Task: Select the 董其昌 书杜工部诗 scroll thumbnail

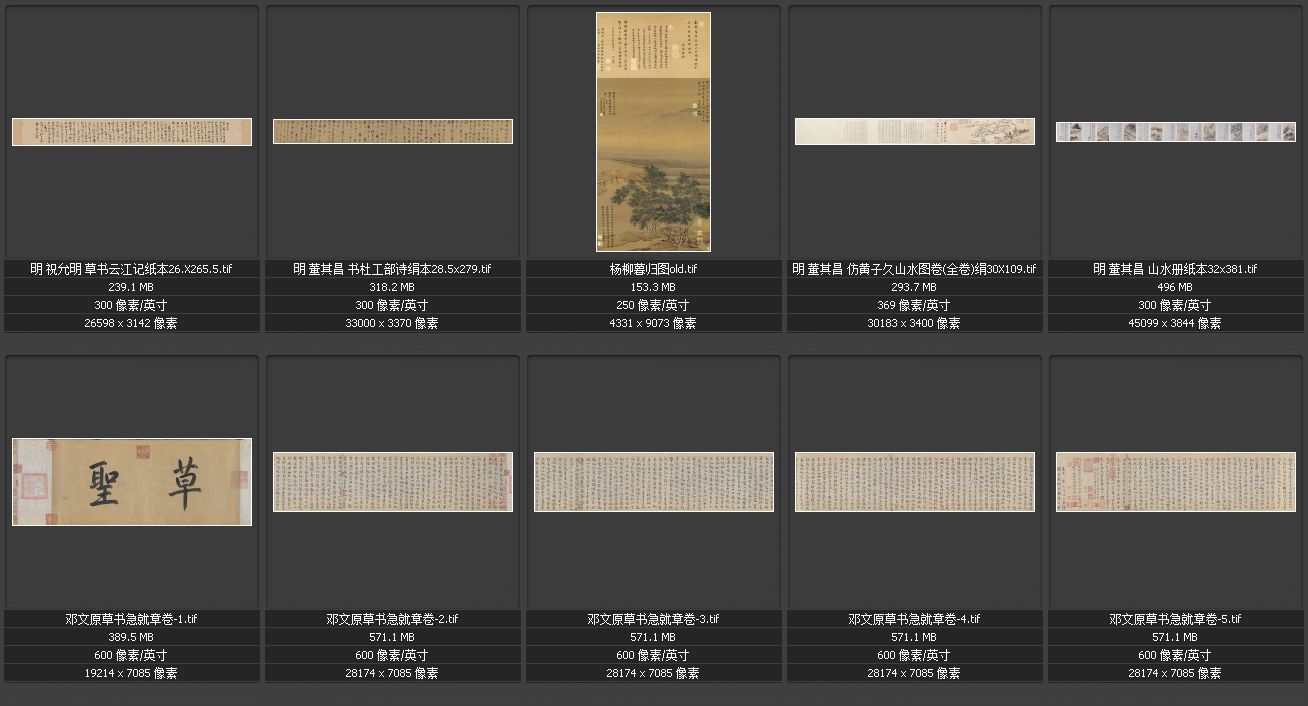Action: point(393,132)
